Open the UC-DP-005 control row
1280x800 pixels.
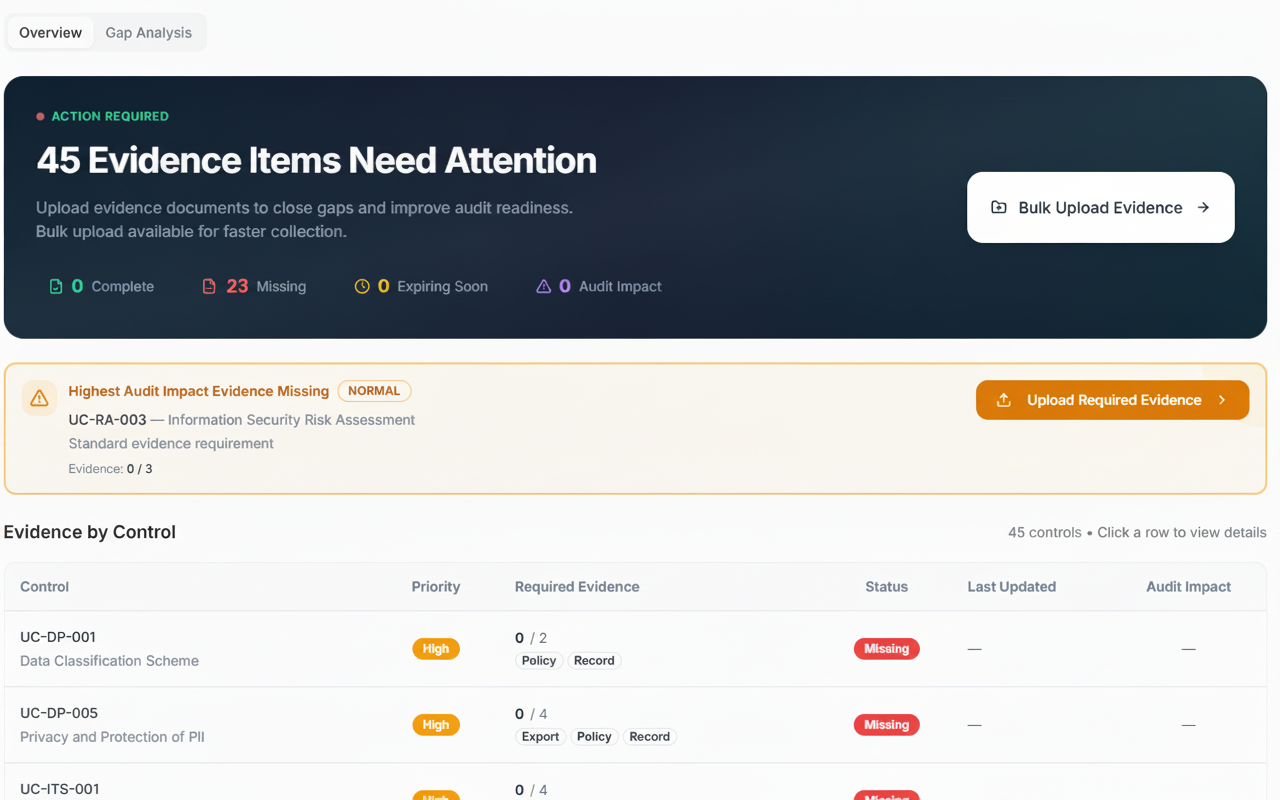(635, 725)
